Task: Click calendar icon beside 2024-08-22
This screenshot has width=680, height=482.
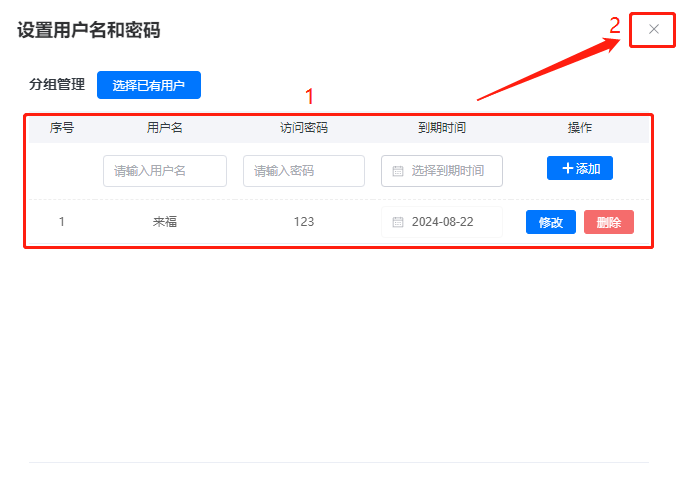Action: click(397, 222)
